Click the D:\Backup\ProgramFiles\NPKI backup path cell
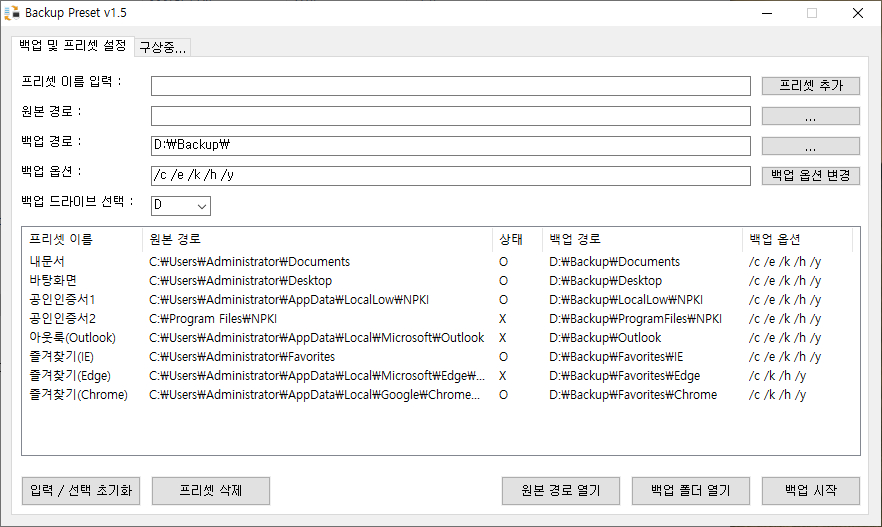Image resolution: width=882 pixels, height=527 pixels. point(636,319)
